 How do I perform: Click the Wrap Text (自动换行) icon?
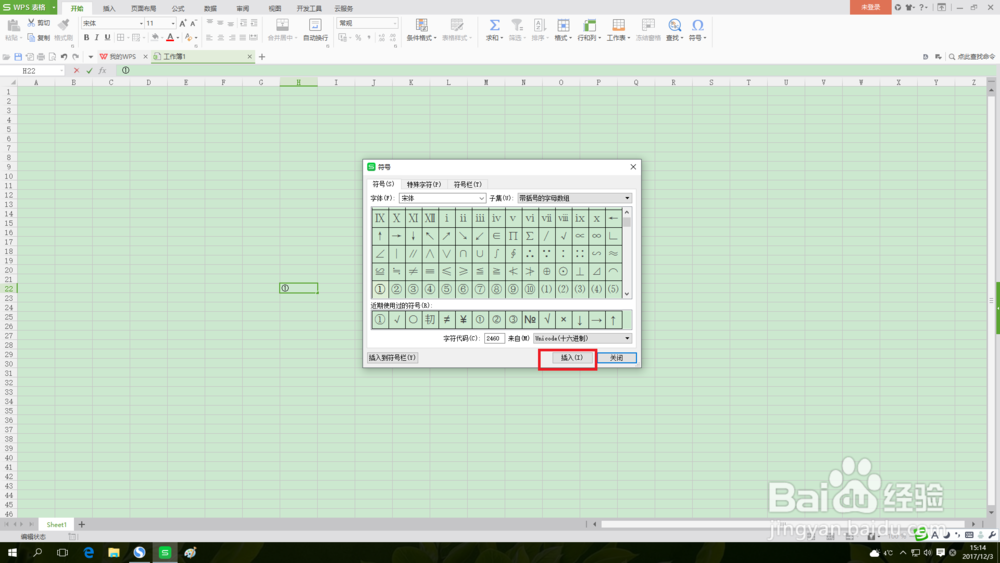pyautogui.click(x=315, y=26)
